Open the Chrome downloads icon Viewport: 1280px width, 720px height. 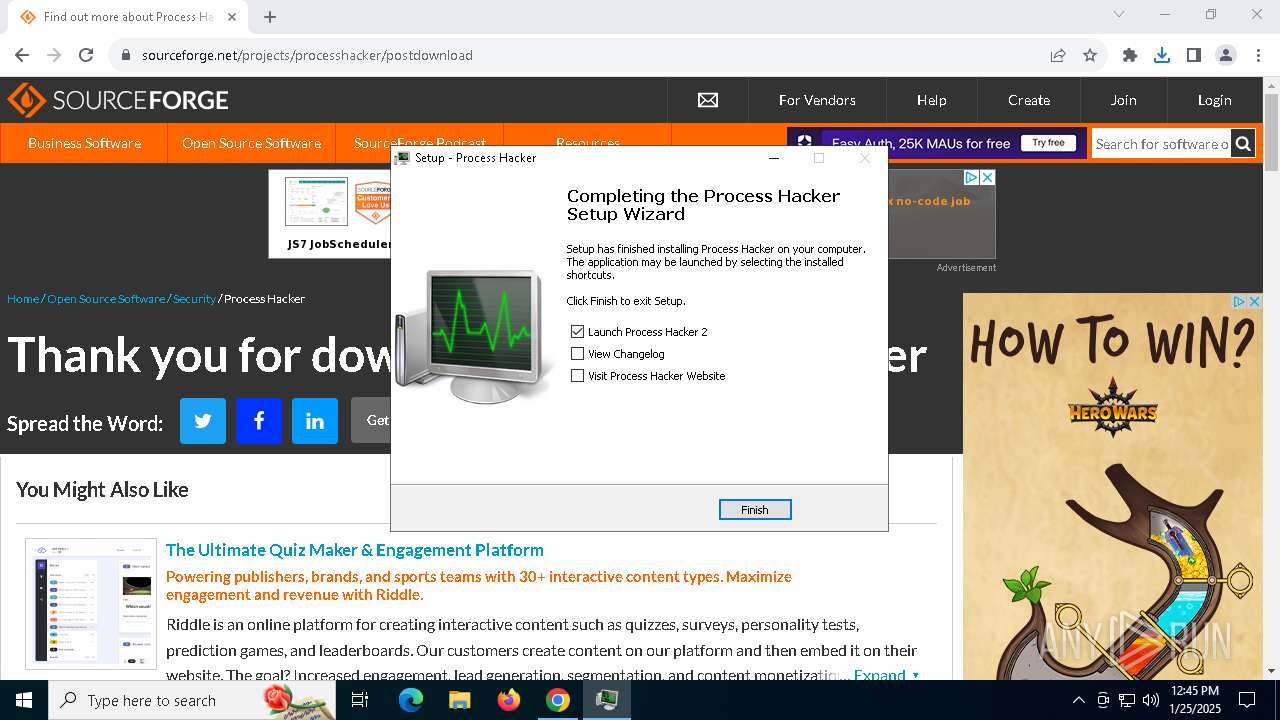pos(1162,55)
